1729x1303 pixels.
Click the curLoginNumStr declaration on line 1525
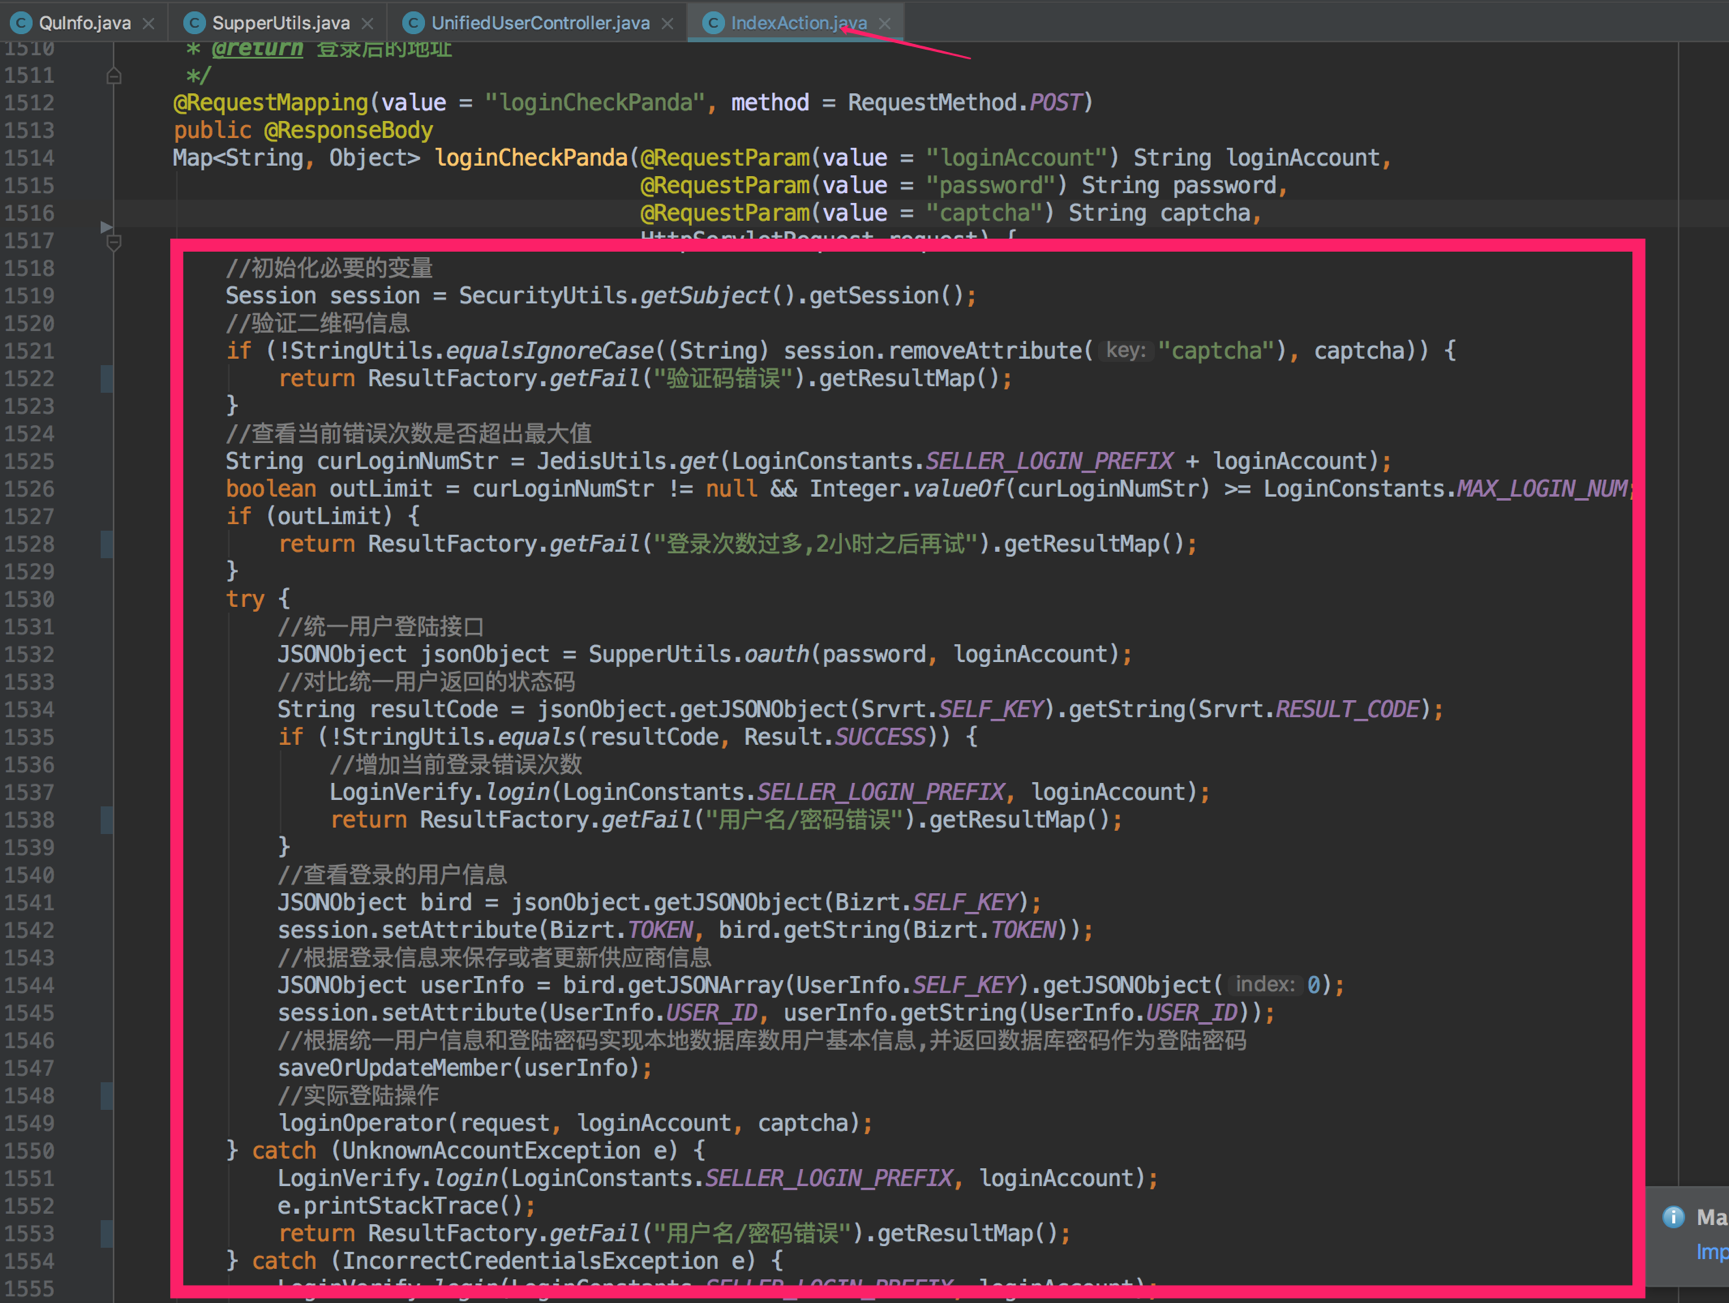pos(407,462)
